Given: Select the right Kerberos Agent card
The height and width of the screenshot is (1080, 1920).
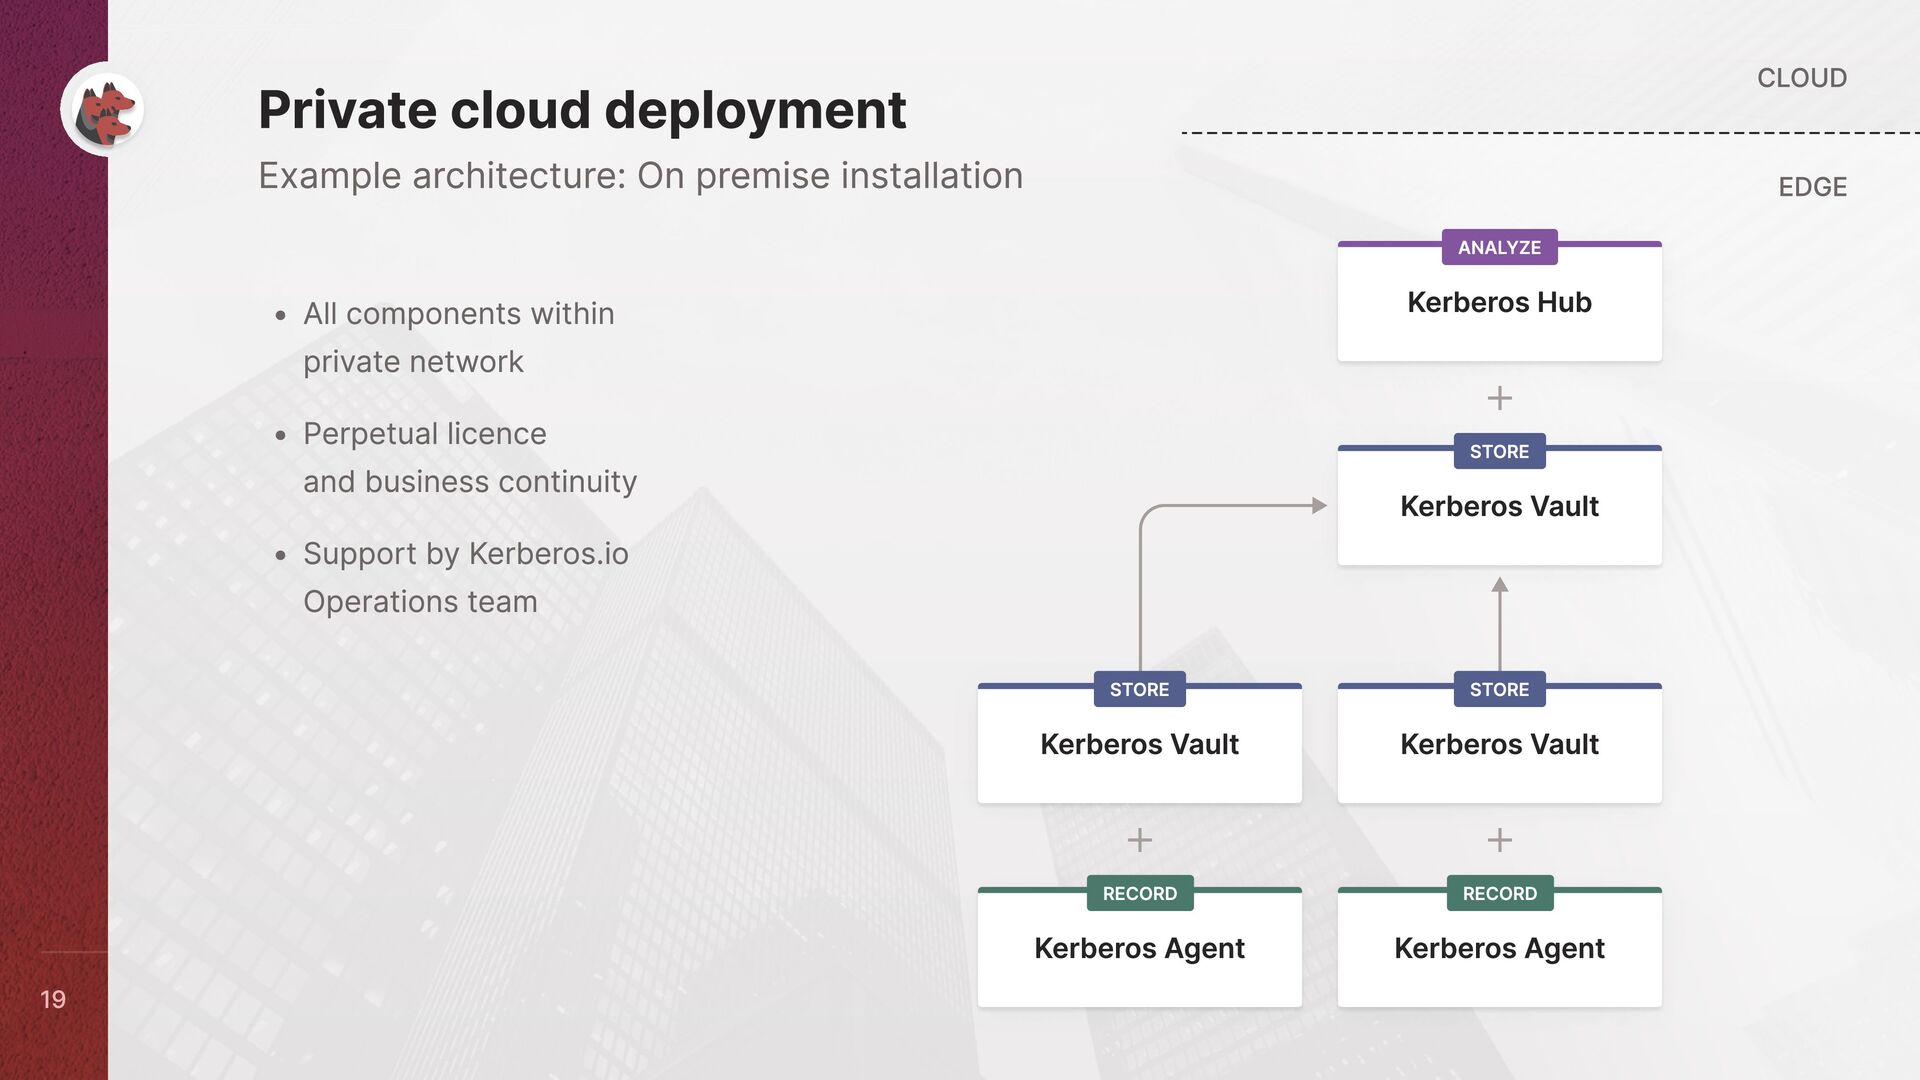Looking at the screenshot, I should [x=1499, y=948].
